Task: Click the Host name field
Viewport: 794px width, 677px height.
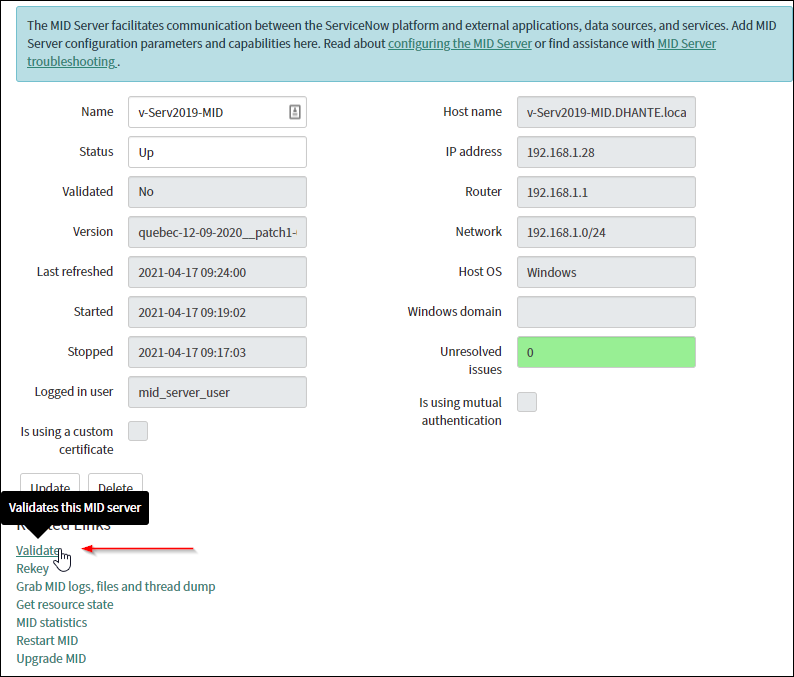Action: [606, 112]
